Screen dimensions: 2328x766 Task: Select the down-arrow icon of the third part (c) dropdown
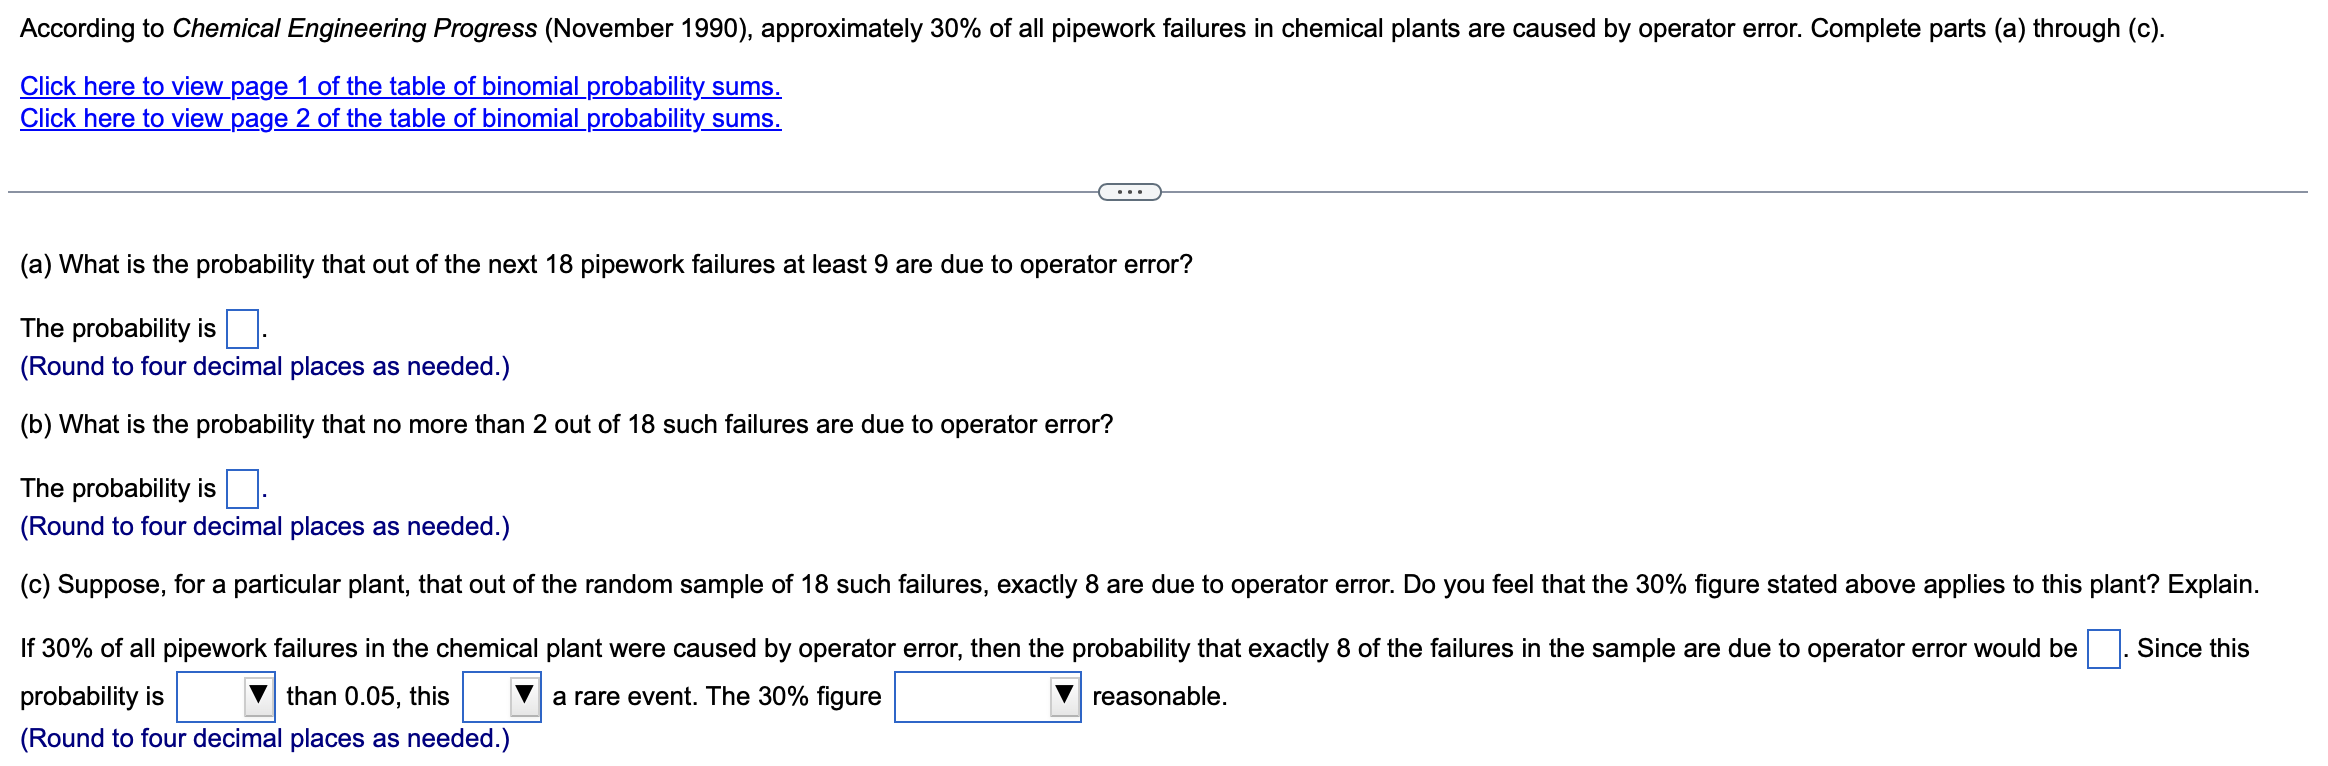1063,695
